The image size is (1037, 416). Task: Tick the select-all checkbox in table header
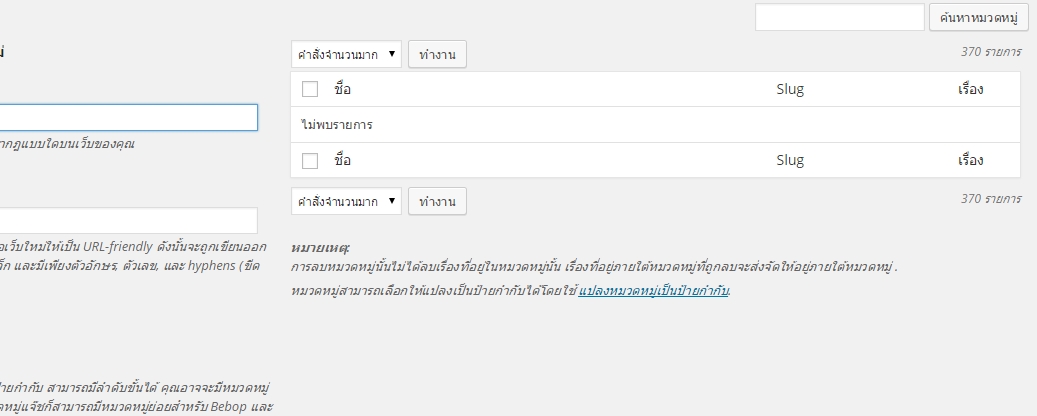pos(310,89)
